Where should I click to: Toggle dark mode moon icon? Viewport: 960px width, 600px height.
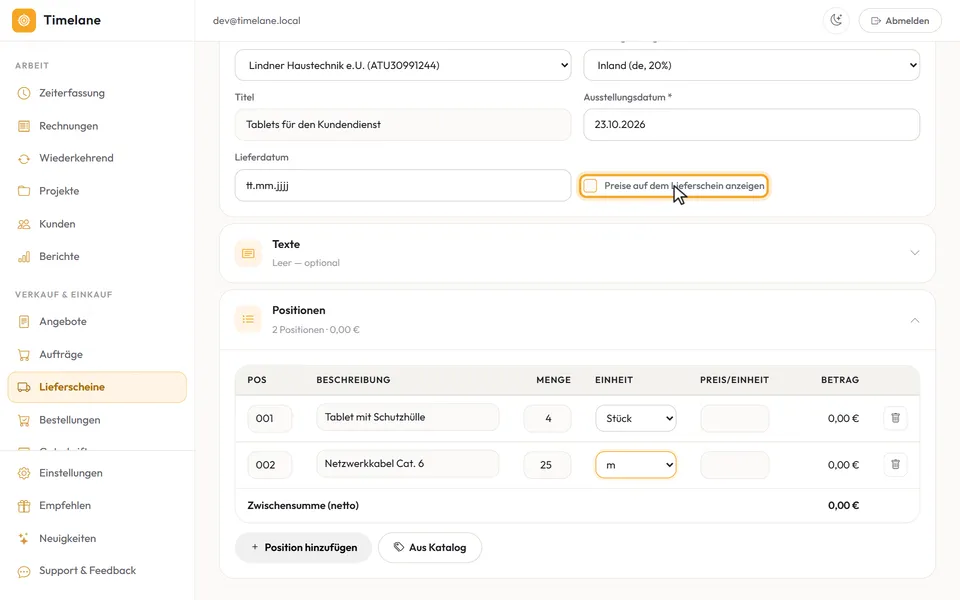tap(836, 20)
